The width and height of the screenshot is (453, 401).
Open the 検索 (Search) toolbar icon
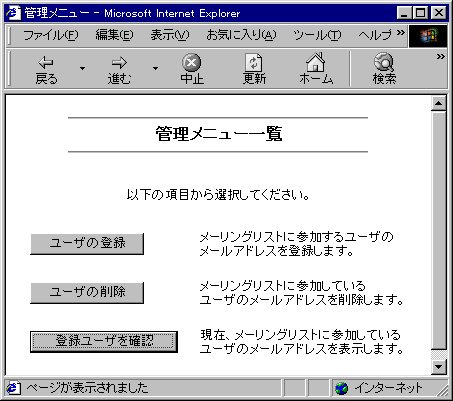[384, 62]
